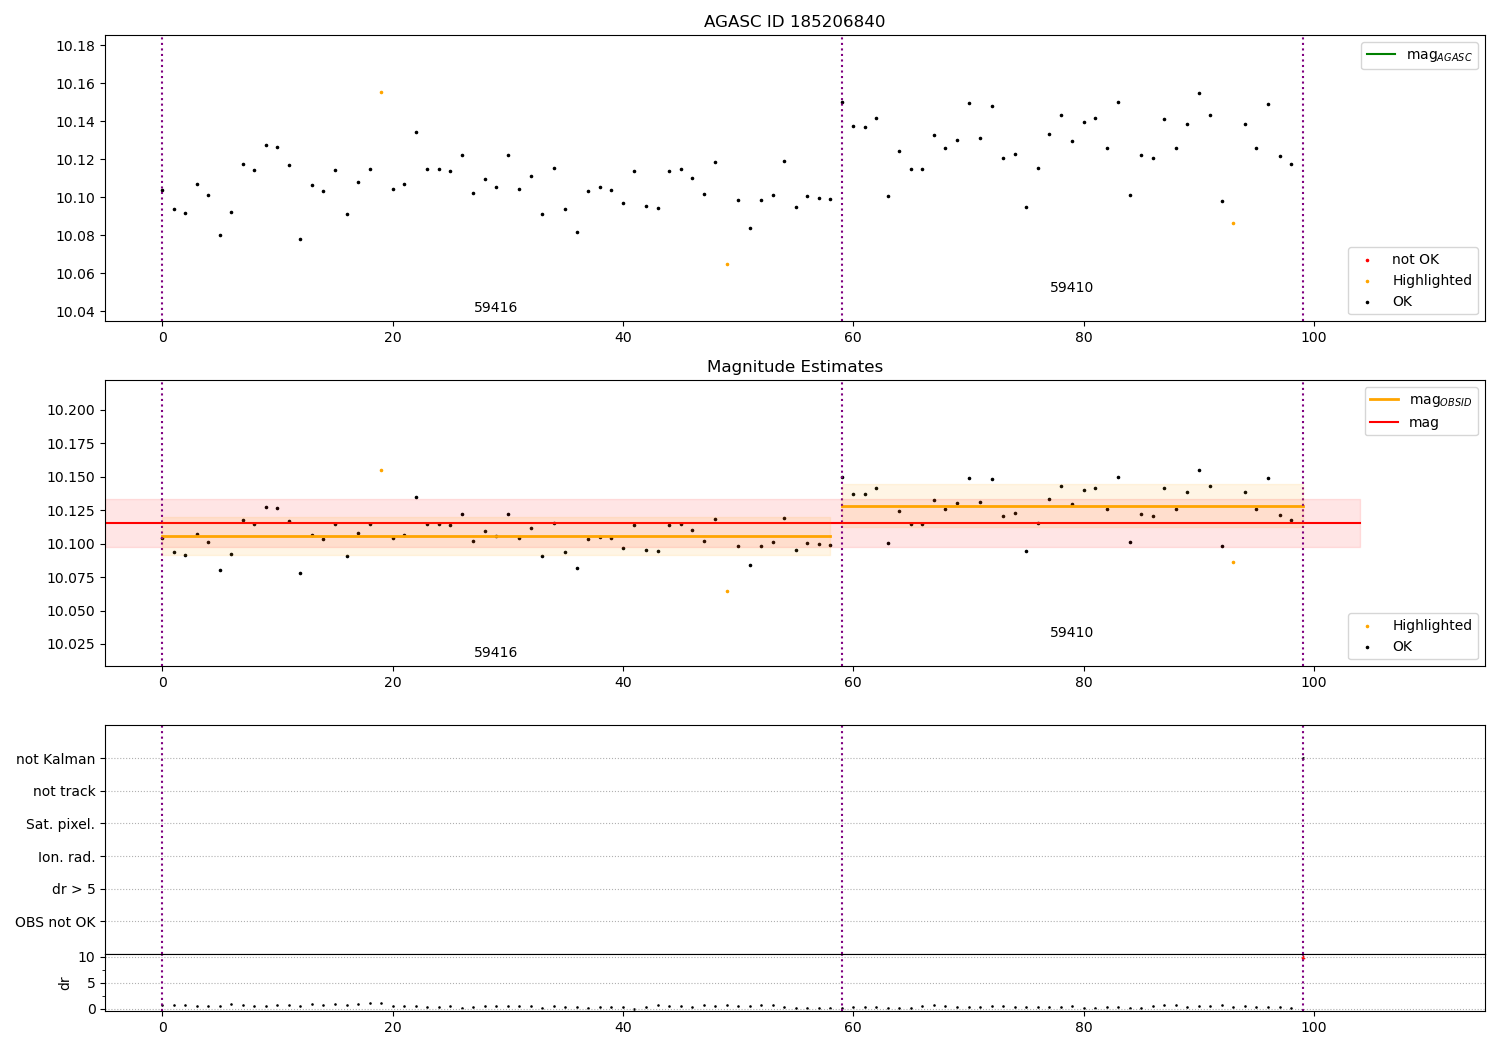Click the 'dr' y-axis label
The width and height of the screenshot is (1500, 1050).
pos(65,983)
